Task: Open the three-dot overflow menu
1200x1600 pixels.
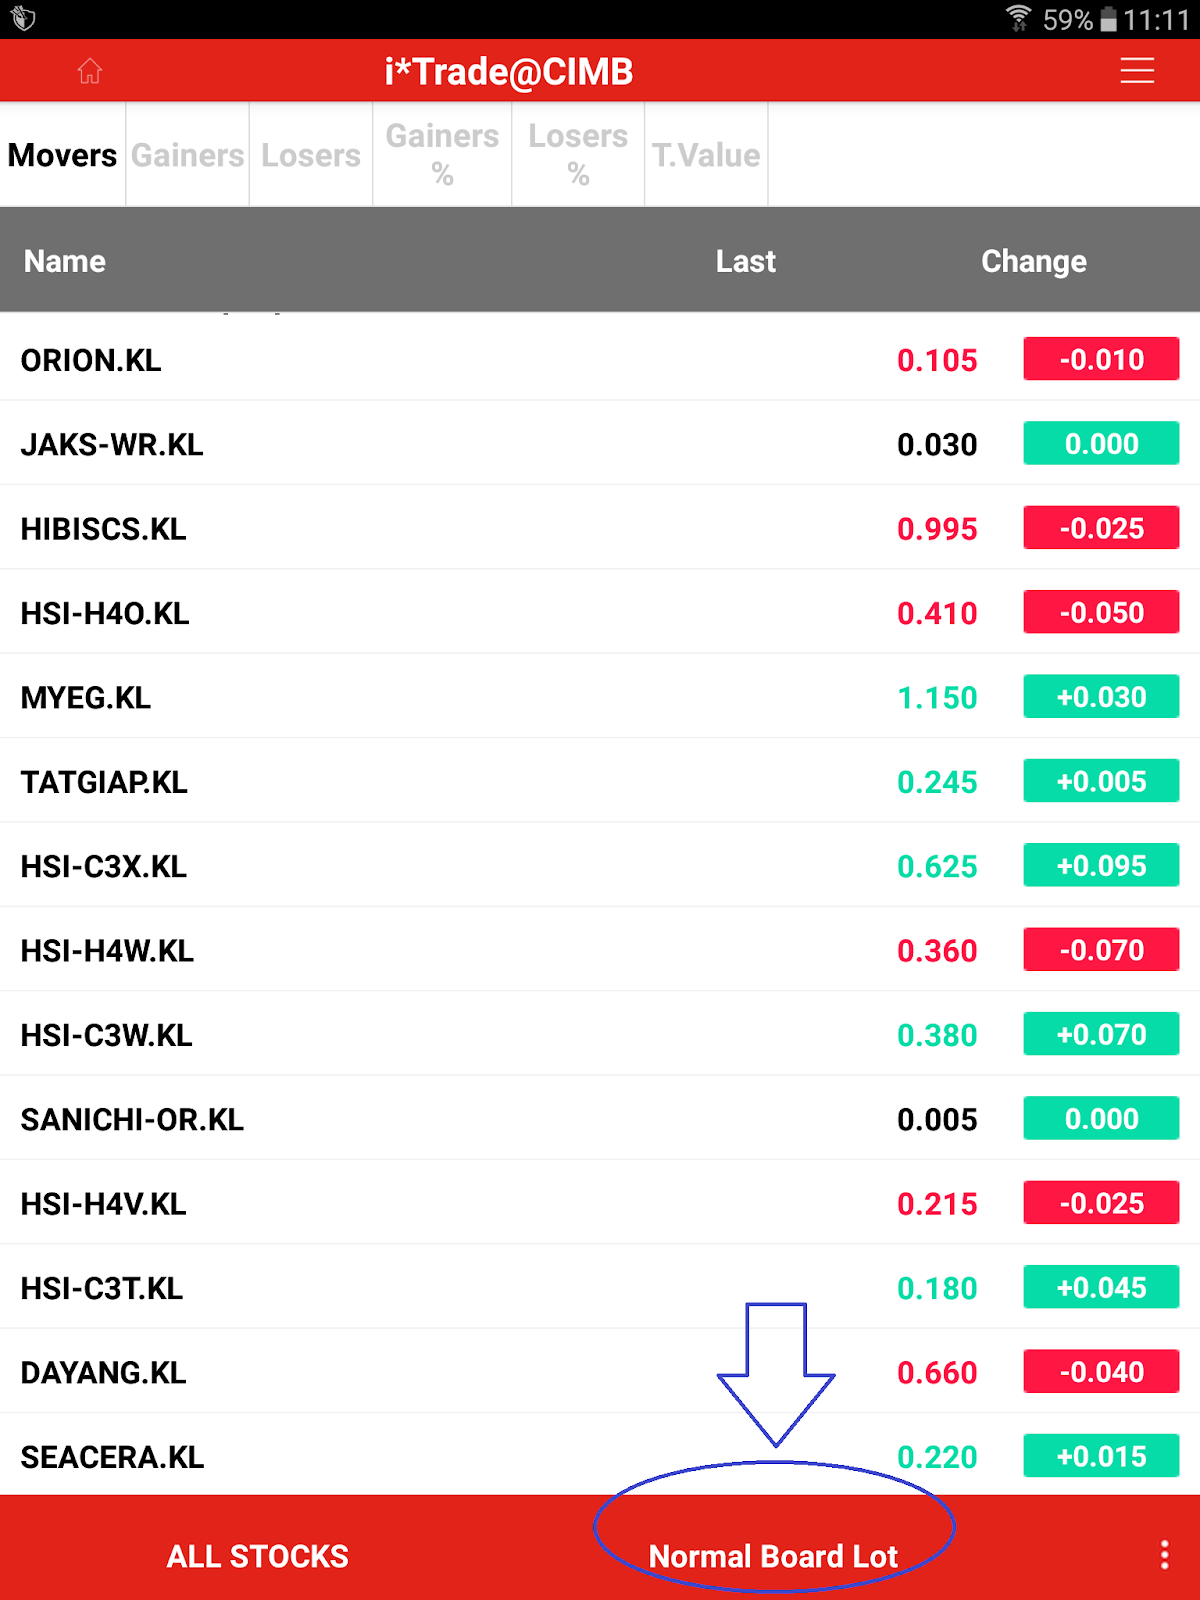Action: tap(1164, 1555)
